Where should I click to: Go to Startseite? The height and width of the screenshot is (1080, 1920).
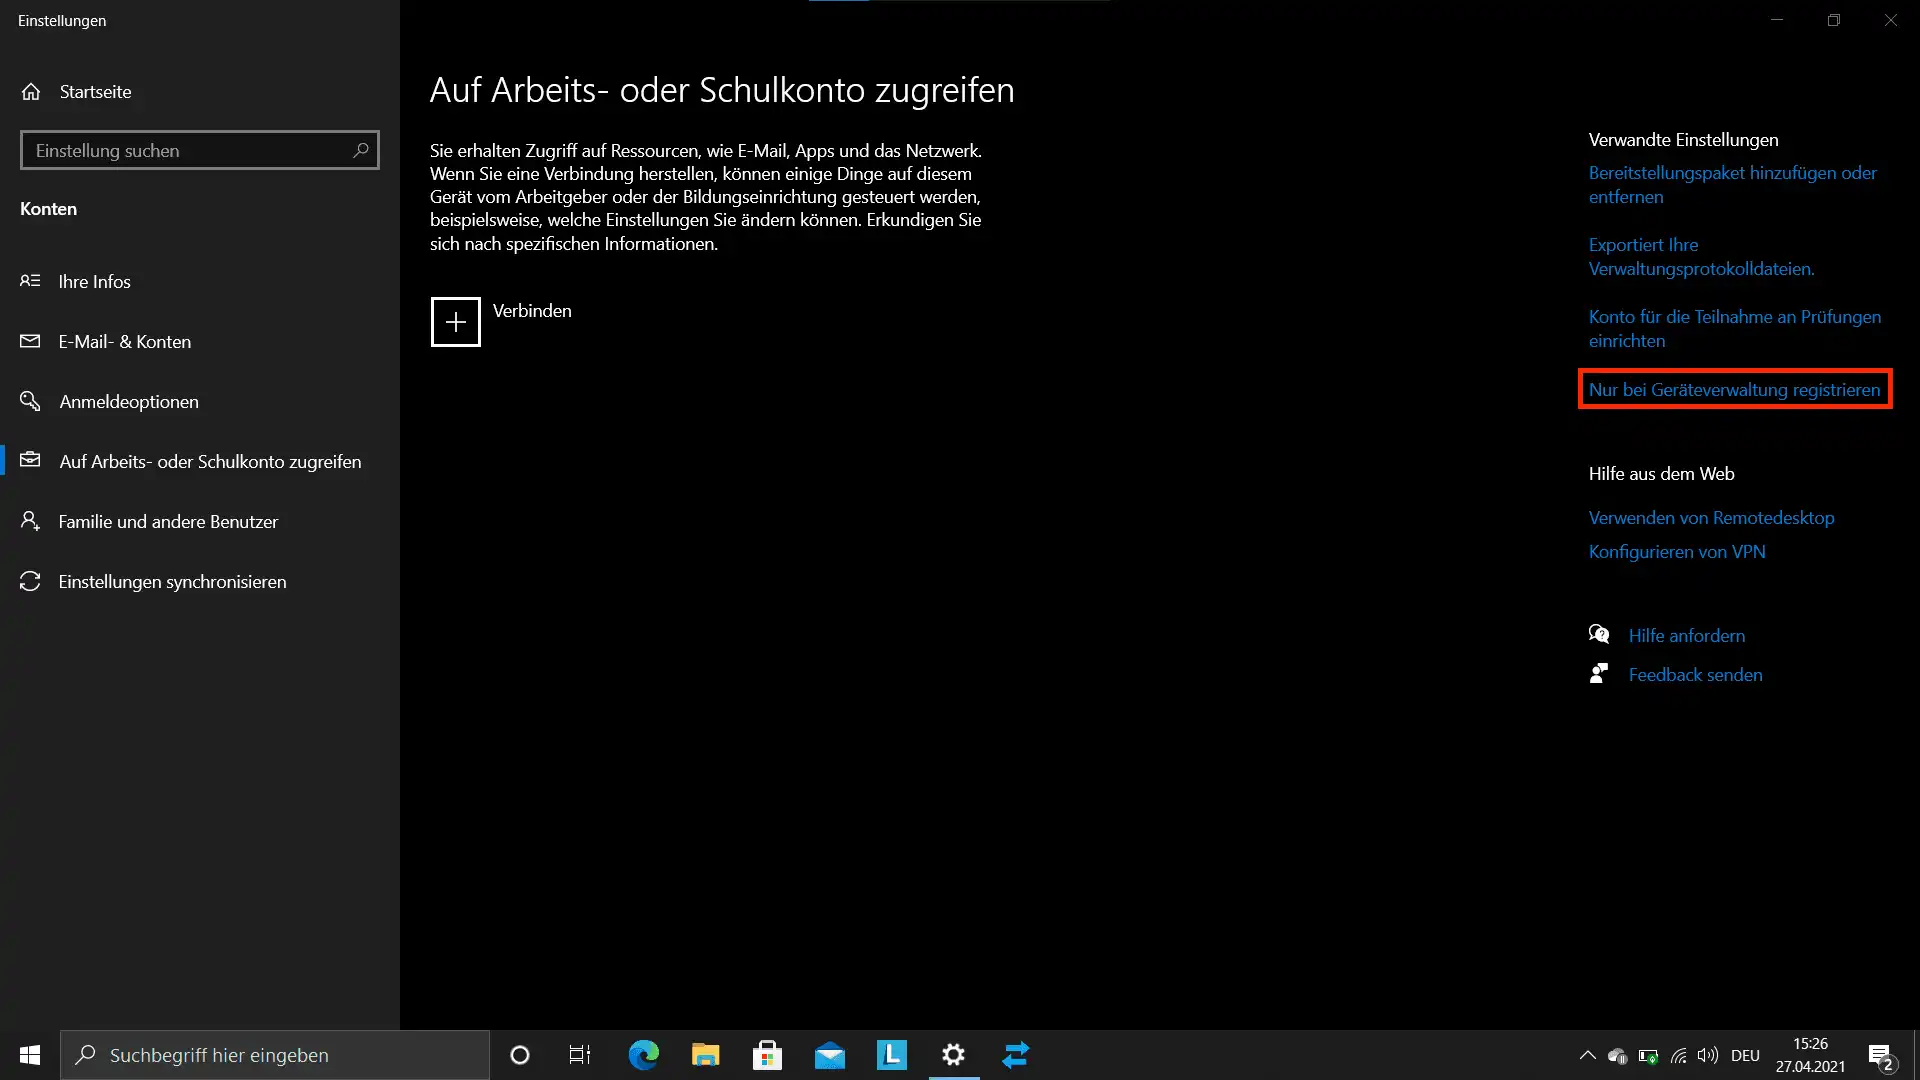click(x=95, y=91)
